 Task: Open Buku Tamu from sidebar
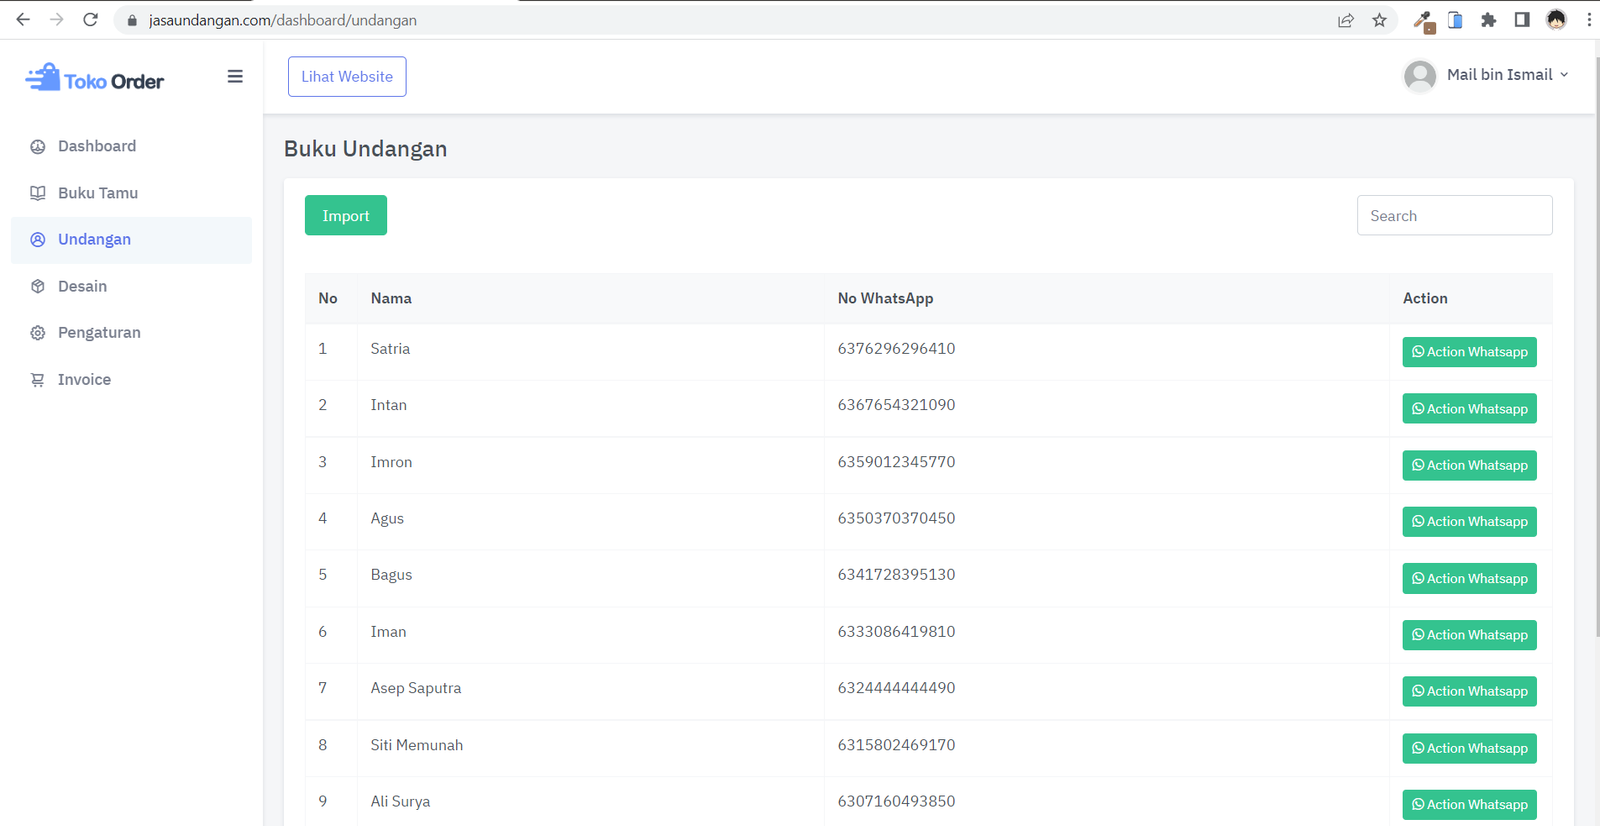click(97, 193)
